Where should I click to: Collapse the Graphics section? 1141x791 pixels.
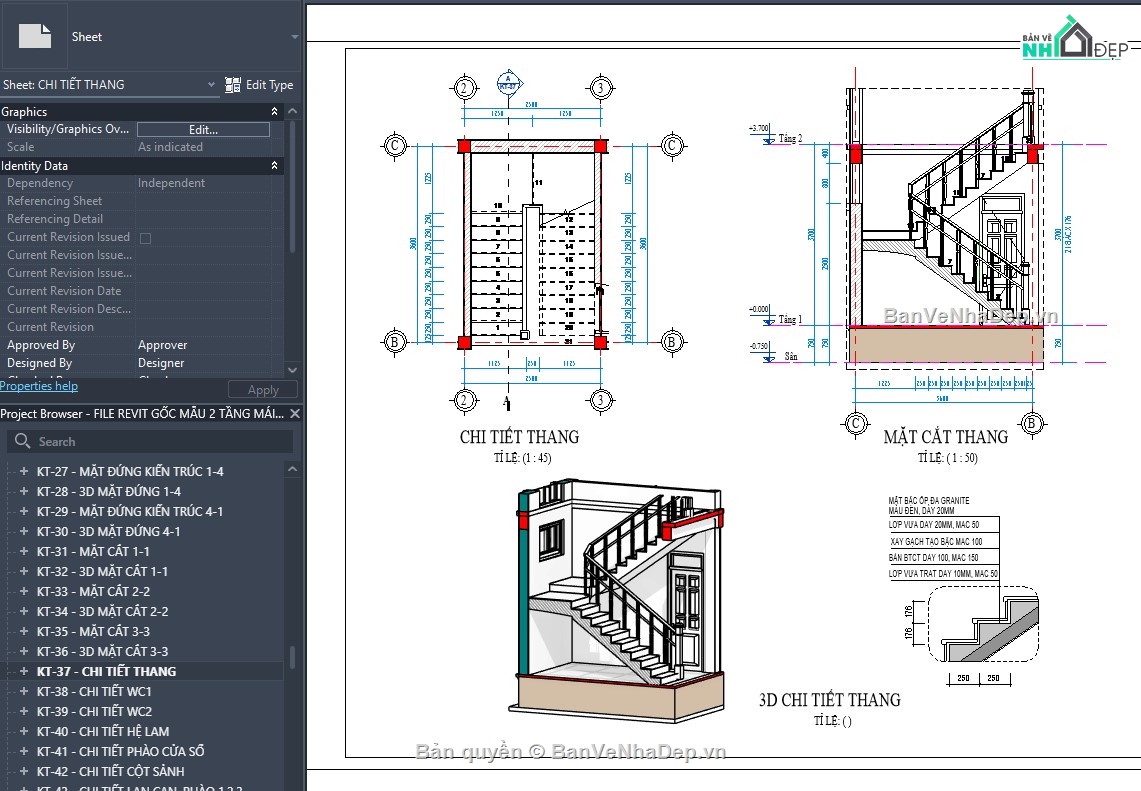point(274,111)
